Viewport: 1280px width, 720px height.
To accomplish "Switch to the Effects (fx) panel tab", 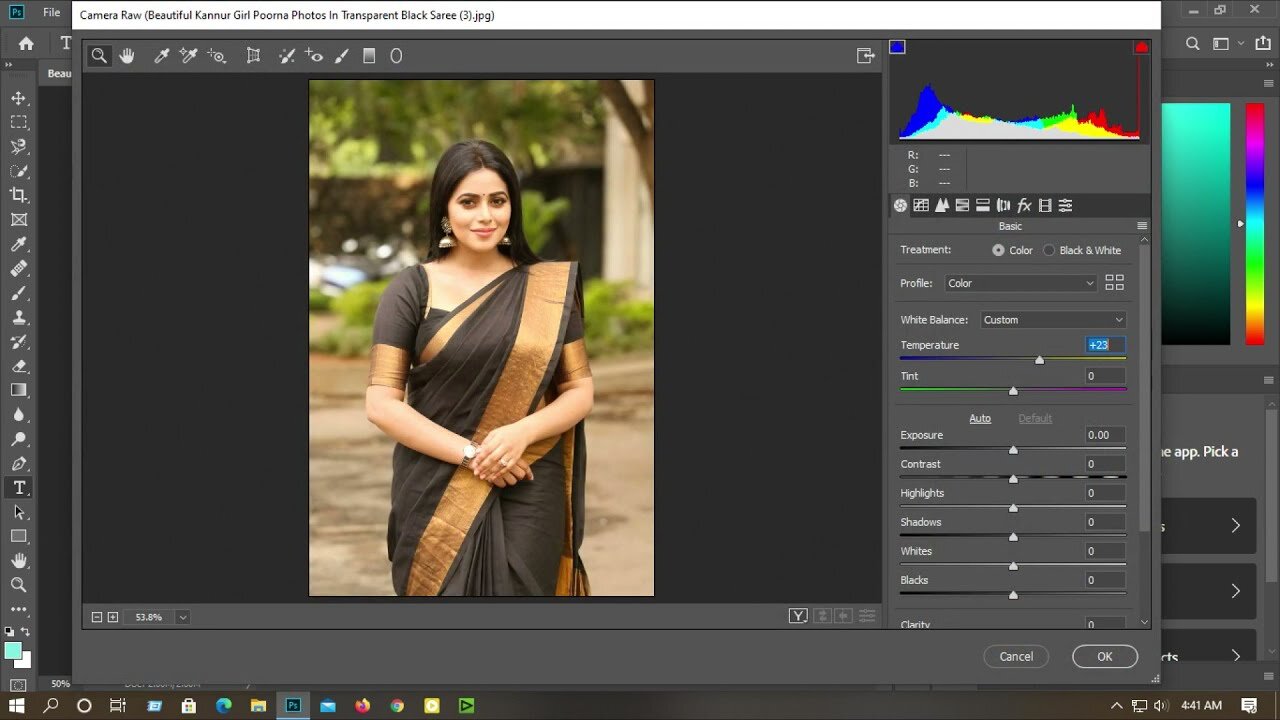I will (1024, 205).
